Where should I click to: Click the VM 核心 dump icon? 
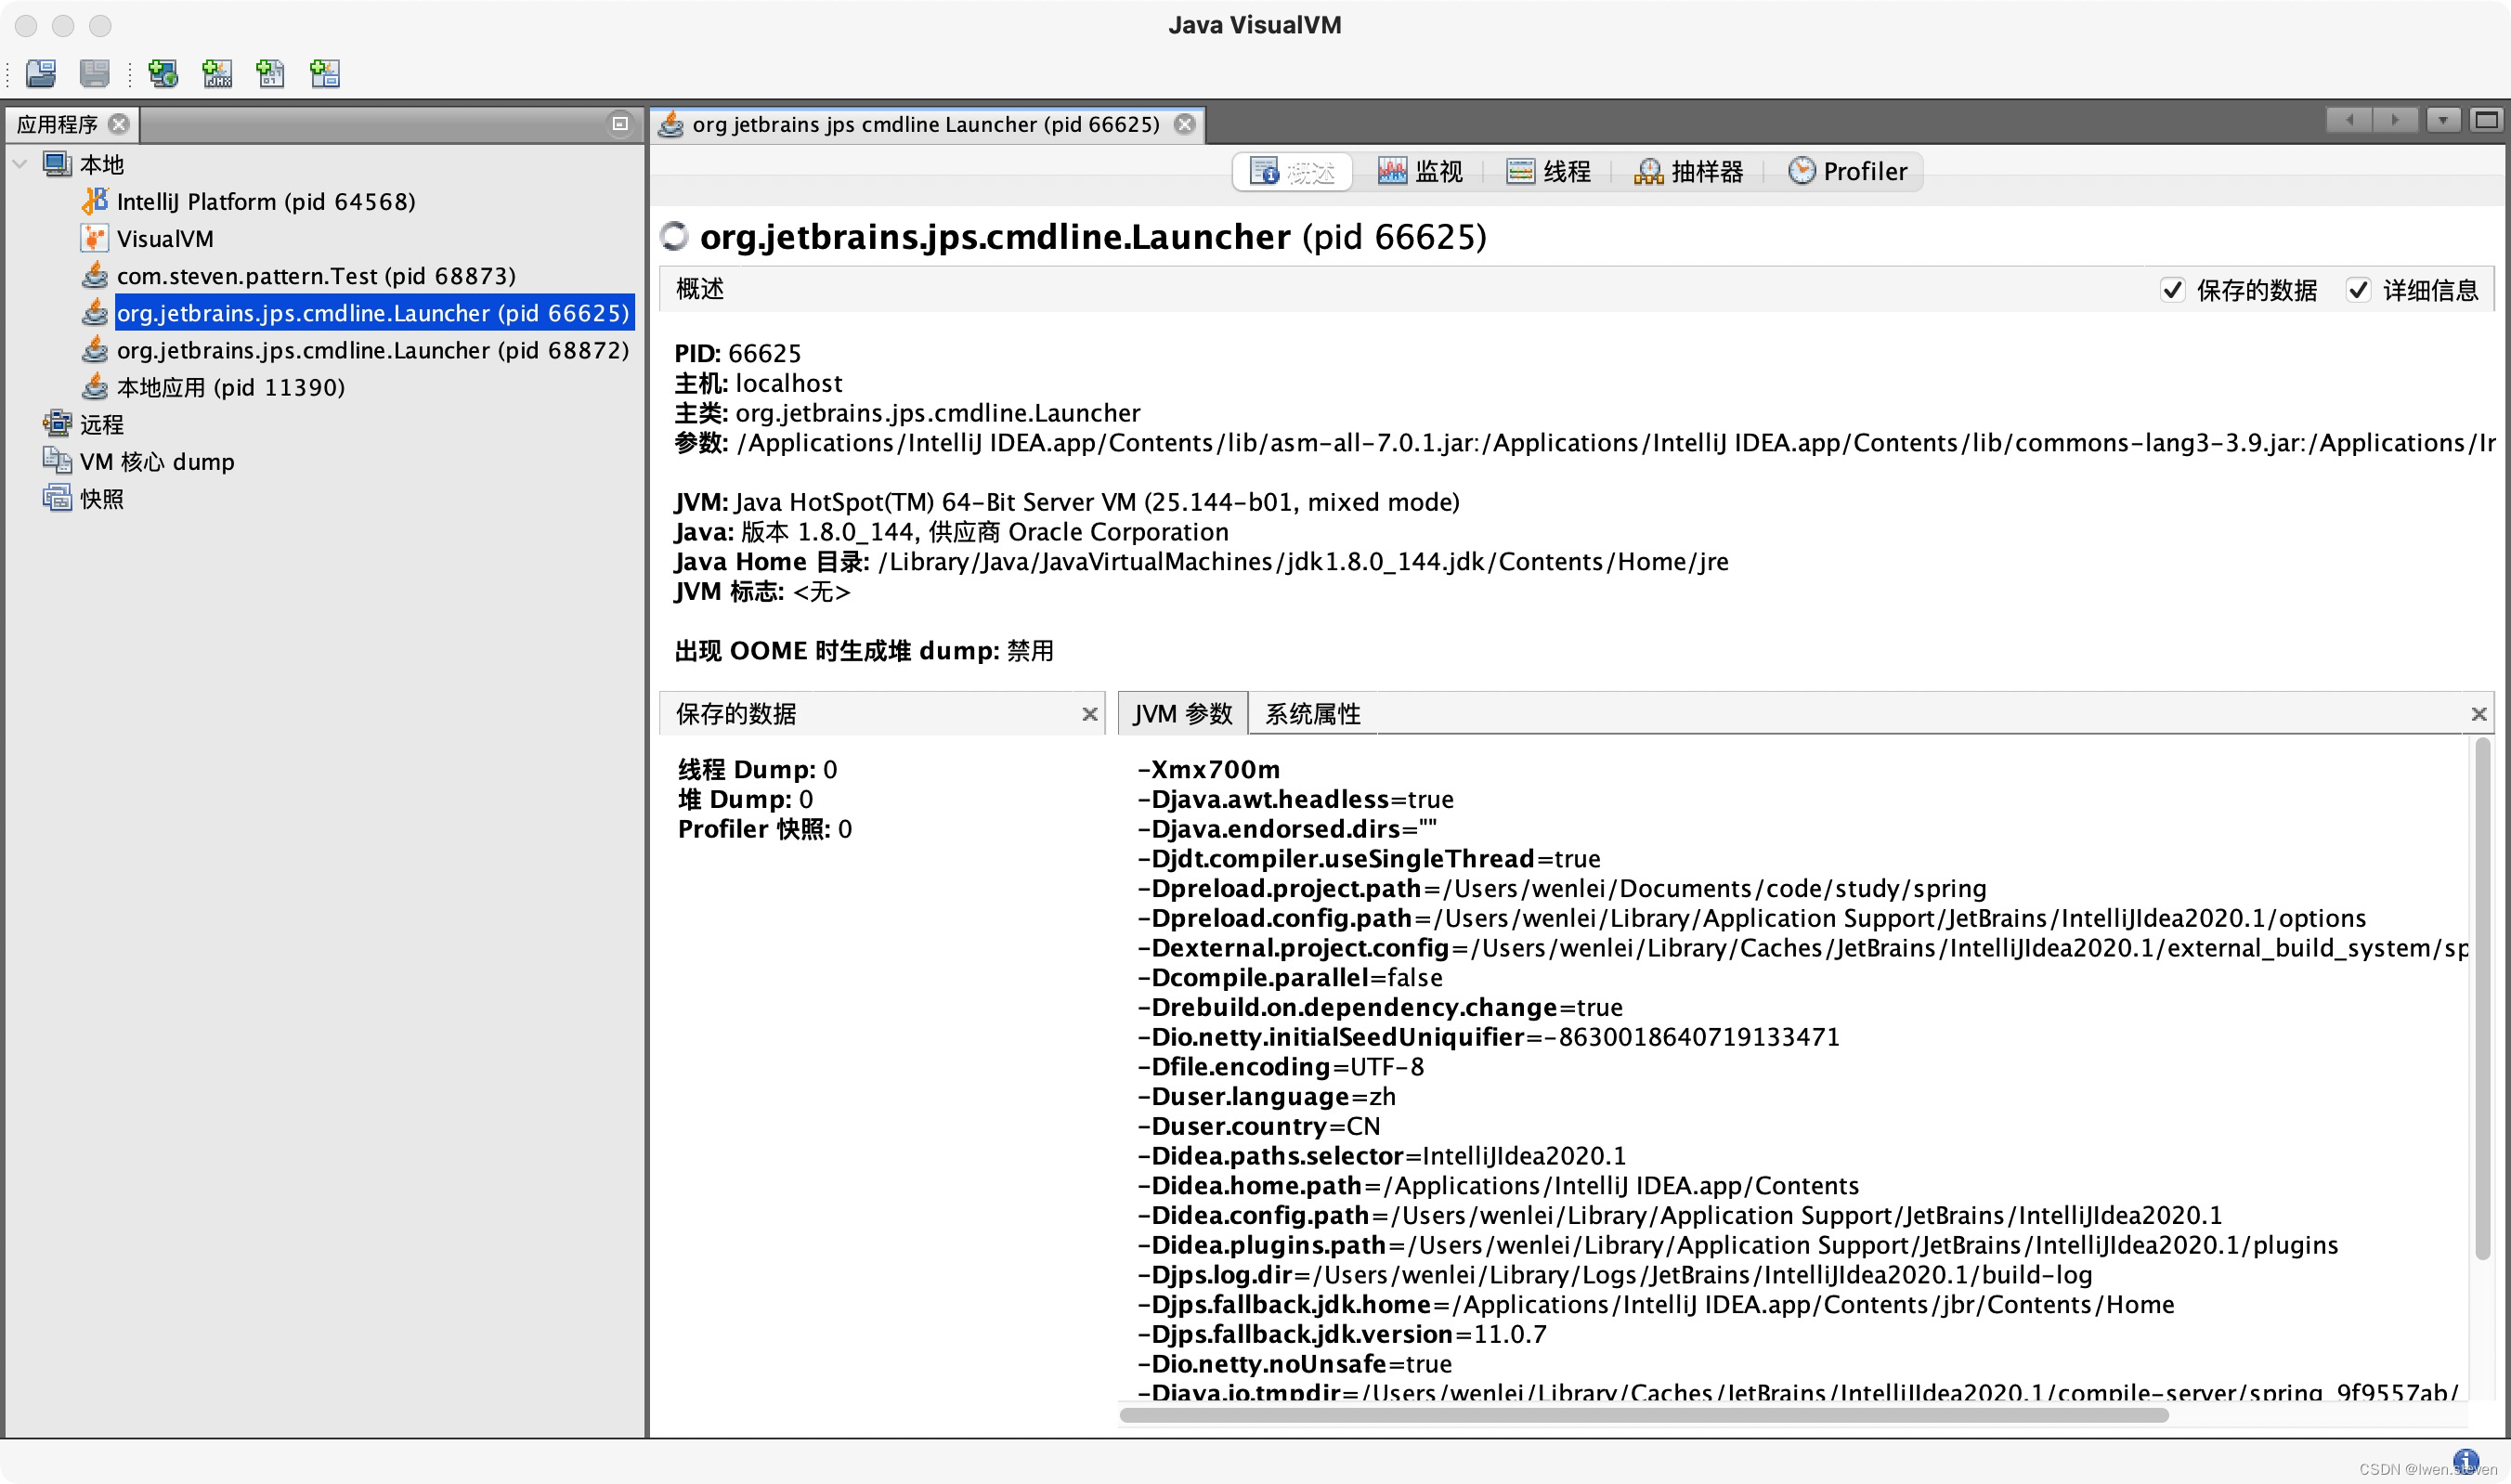[x=57, y=461]
